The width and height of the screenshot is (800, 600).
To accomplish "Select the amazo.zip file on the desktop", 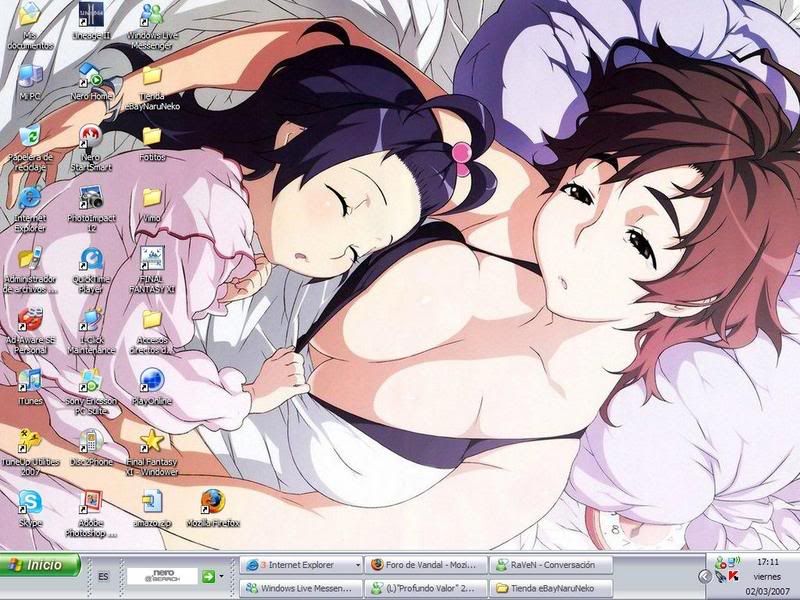I will (x=152, y=509).
